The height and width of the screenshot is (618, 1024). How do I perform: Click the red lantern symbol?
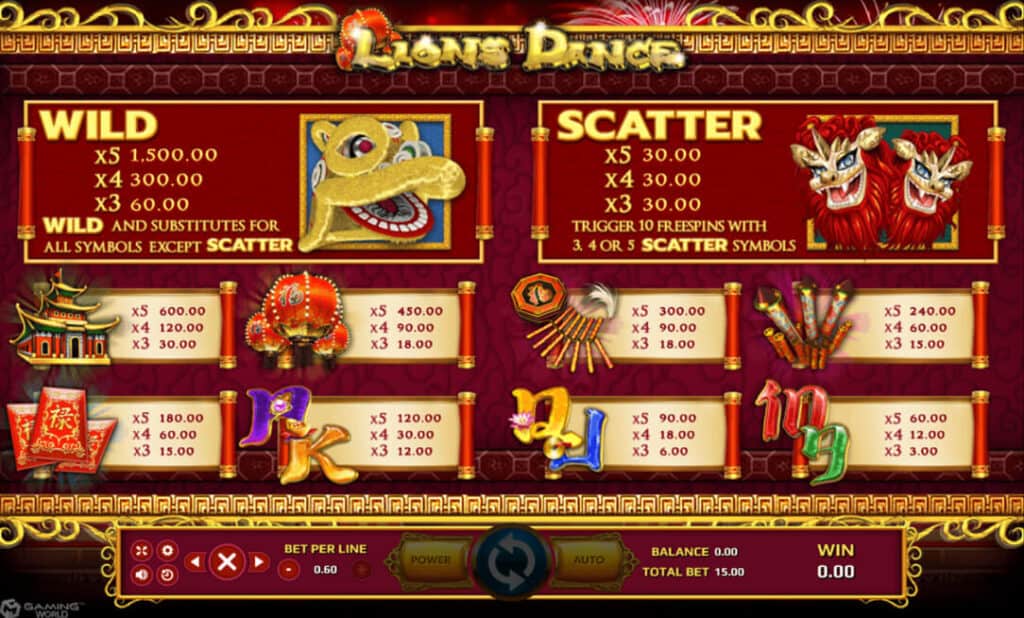point(298,319)
